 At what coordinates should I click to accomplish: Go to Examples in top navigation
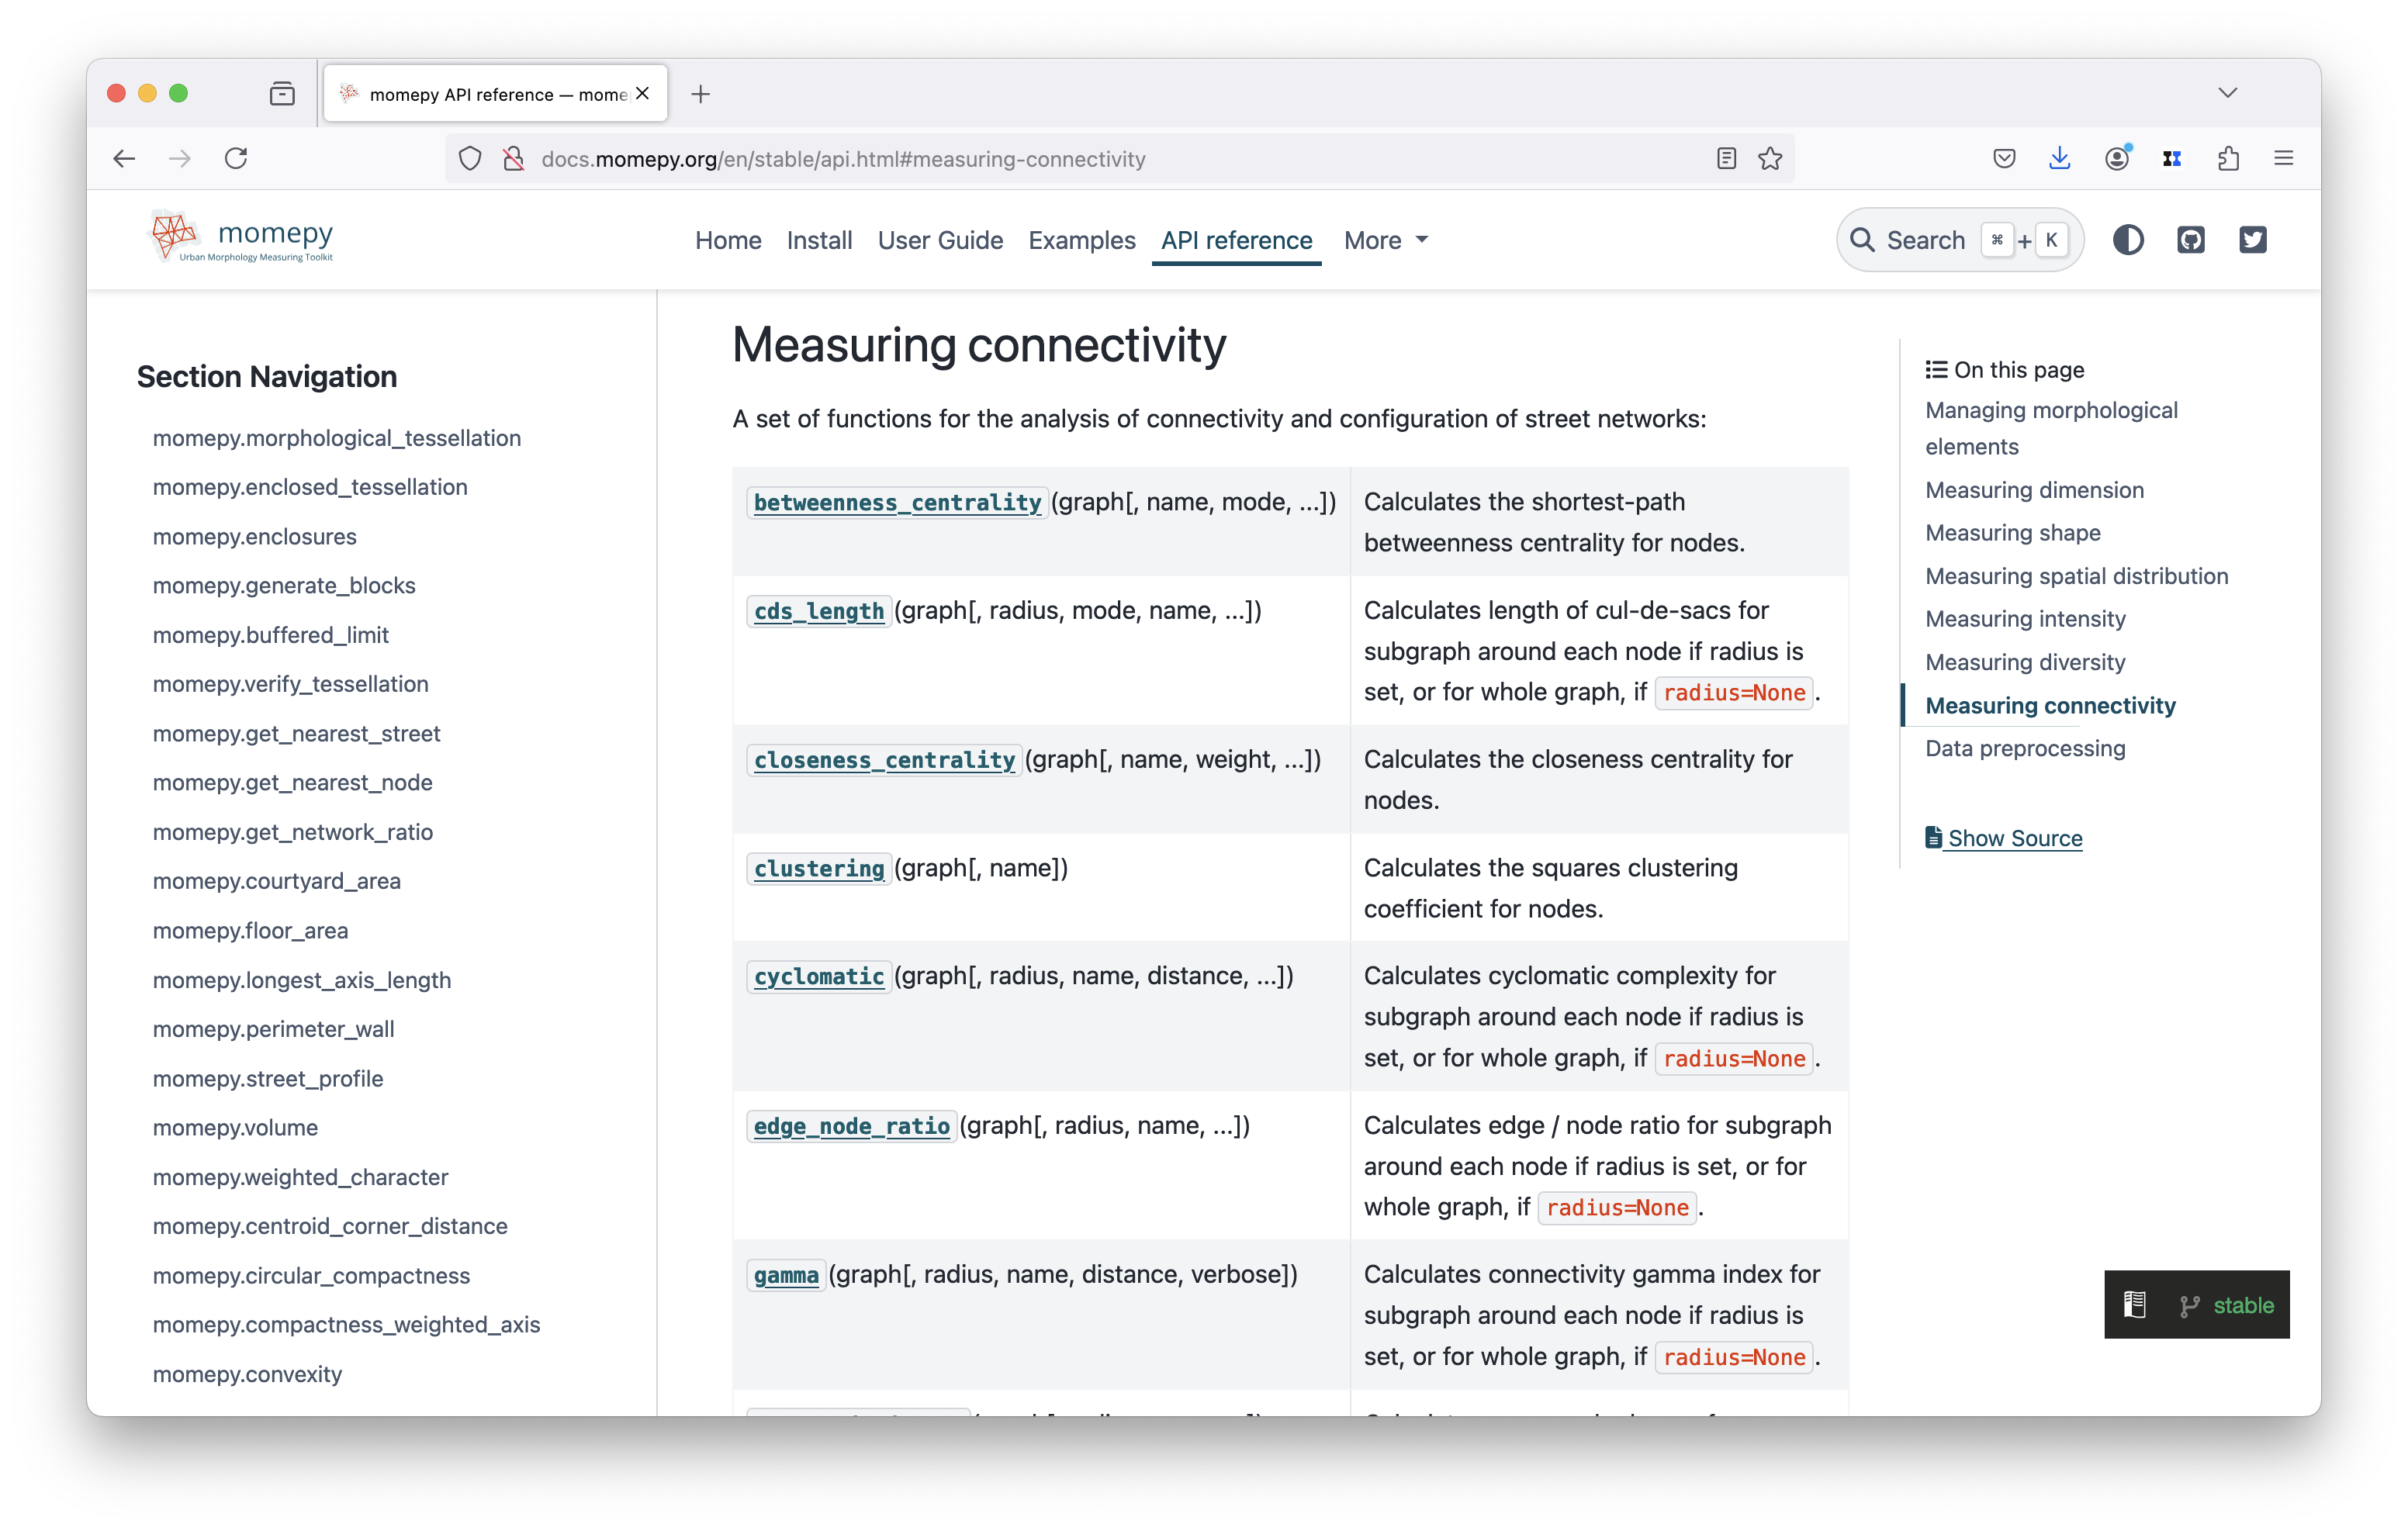(1081, 241)
